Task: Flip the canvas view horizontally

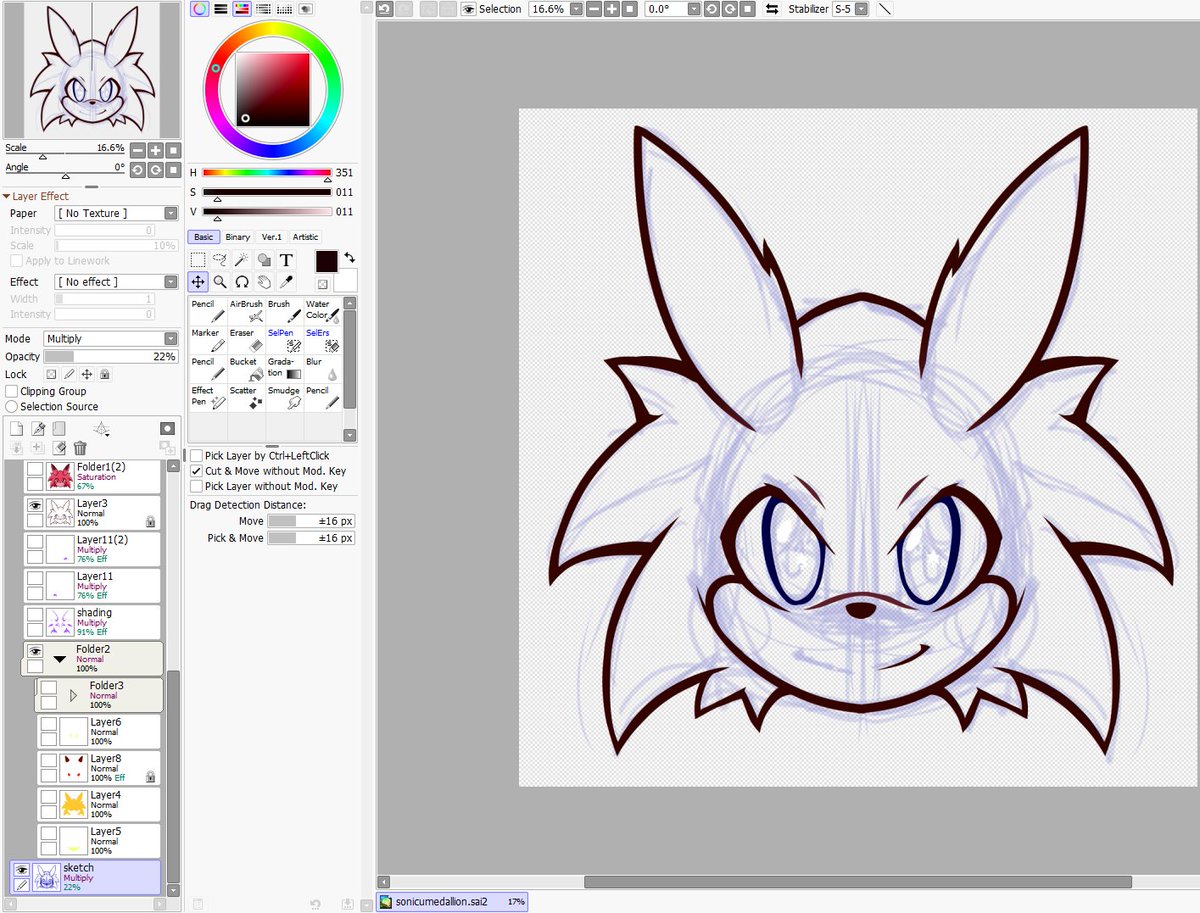Action: pyautogui.click(x=772, y=9)
